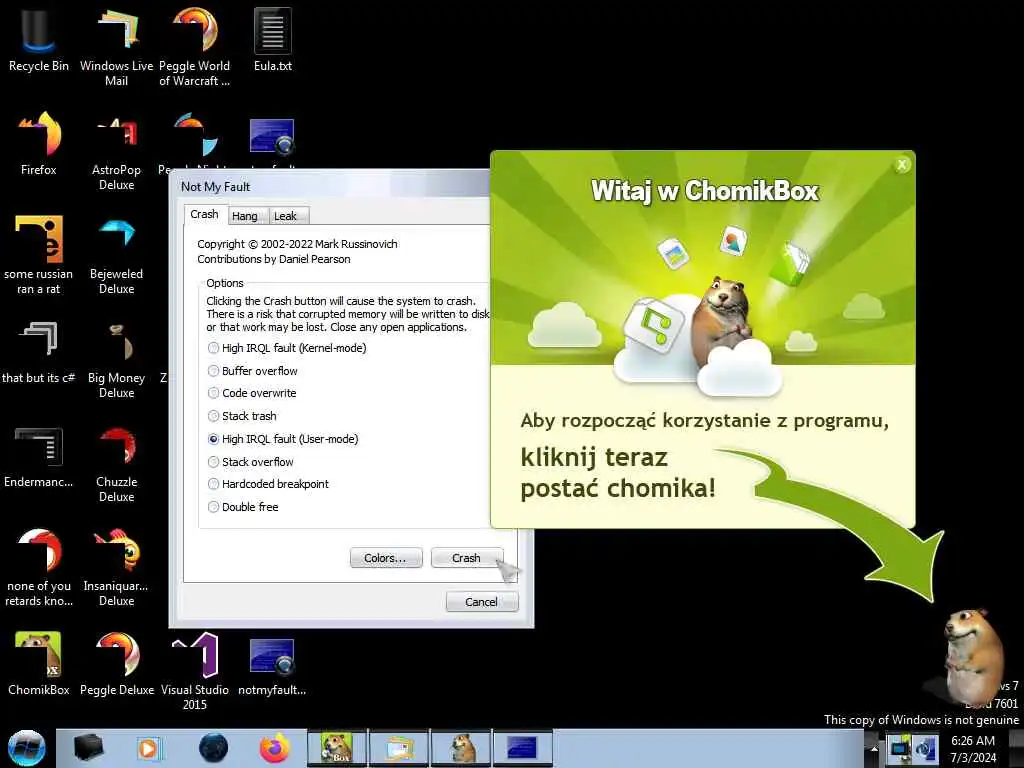This screenshot has height=768, width=1024.
Task: Select the Buffer overflow option
Action: tap(253, 371)
